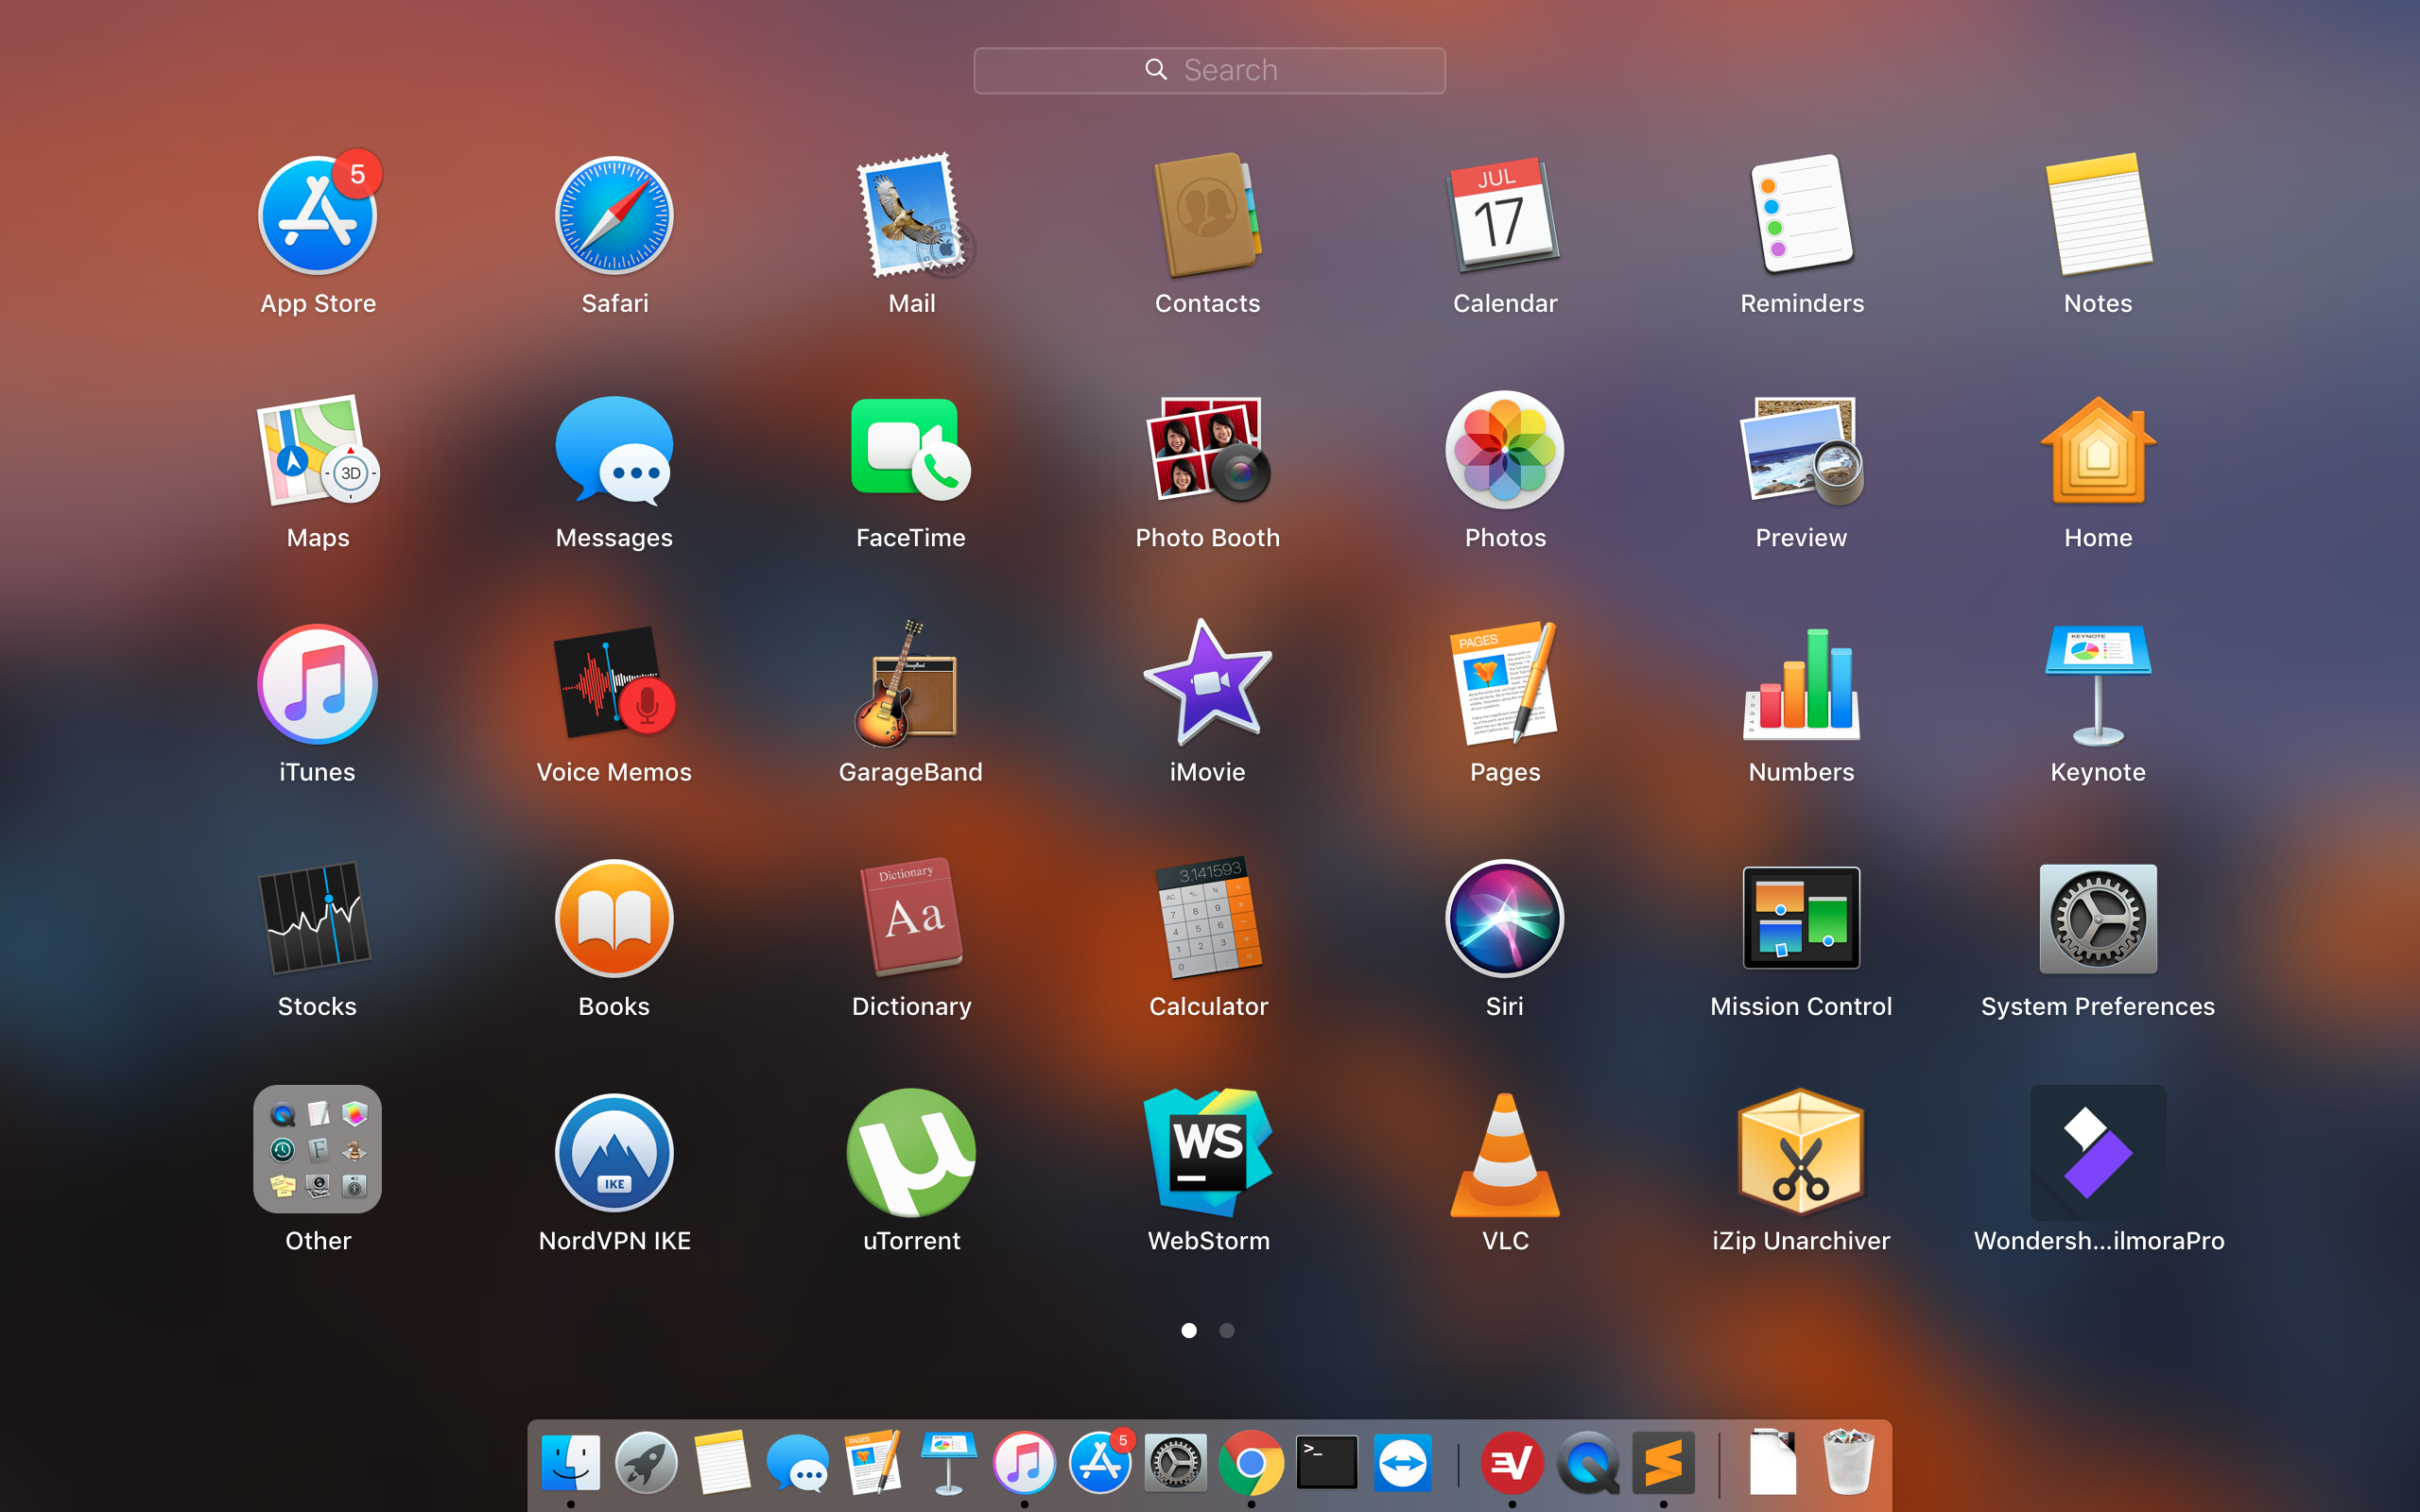The height and width of the screenshot is (1512, 2420).
Task: Select the first Launchpad page dot
Action: pyautogui.click(x=1189, y=1330)
